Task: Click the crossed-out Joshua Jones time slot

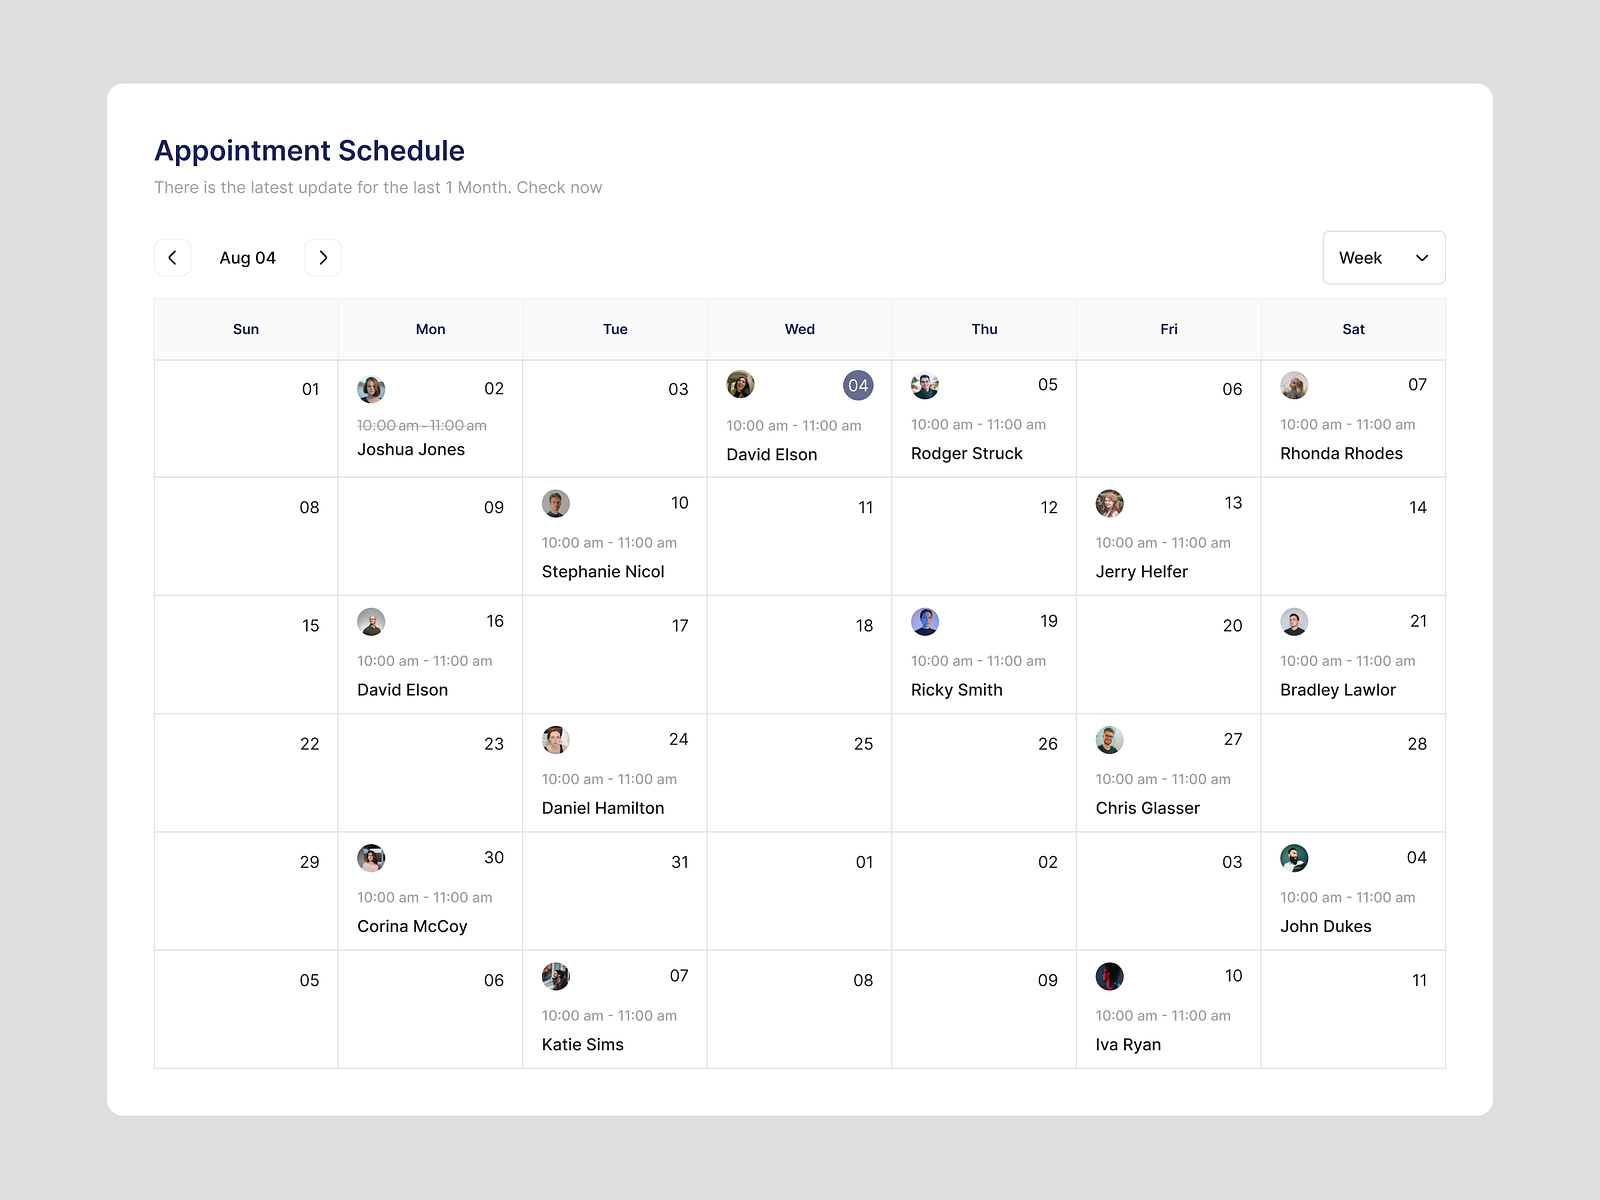Action: pos(421,425)
